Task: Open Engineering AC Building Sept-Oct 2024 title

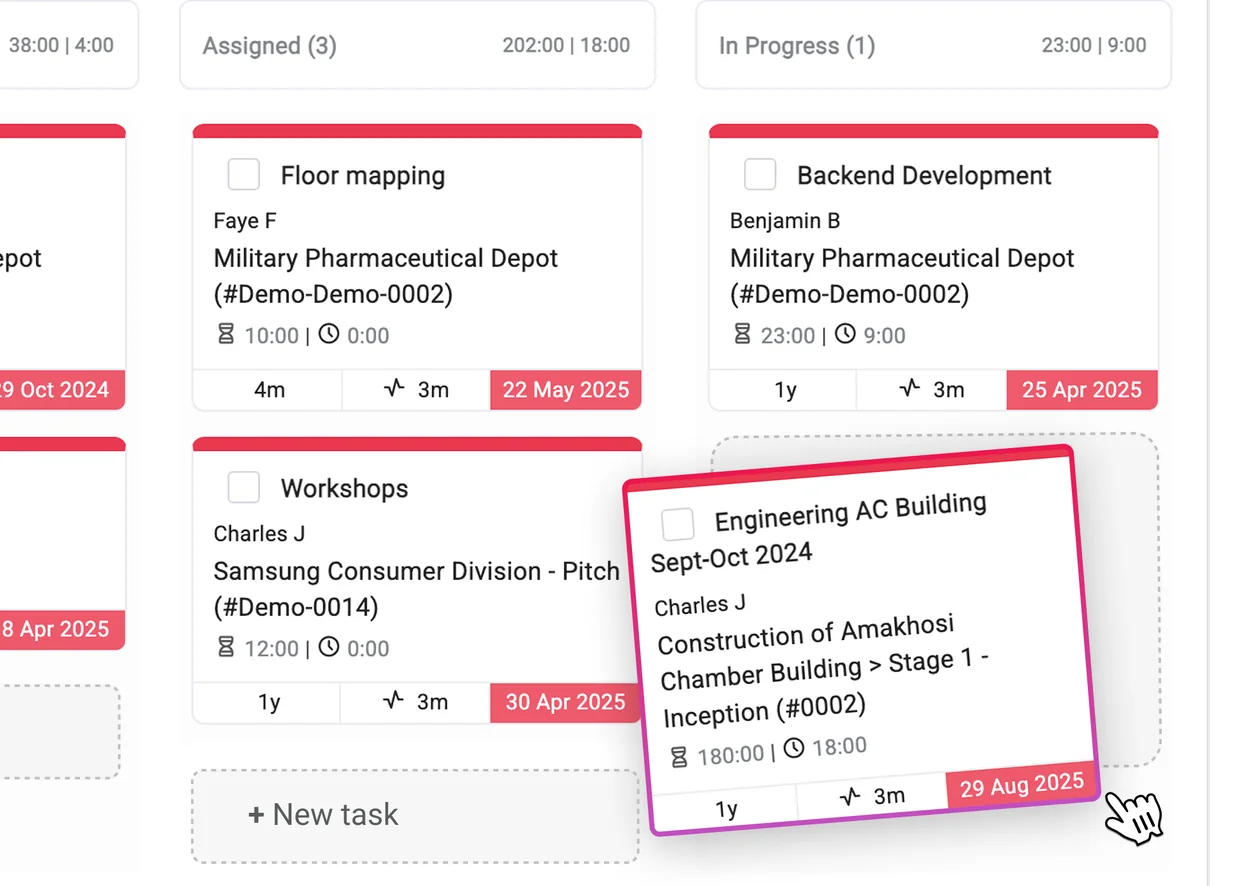Action: coord(820,532)
